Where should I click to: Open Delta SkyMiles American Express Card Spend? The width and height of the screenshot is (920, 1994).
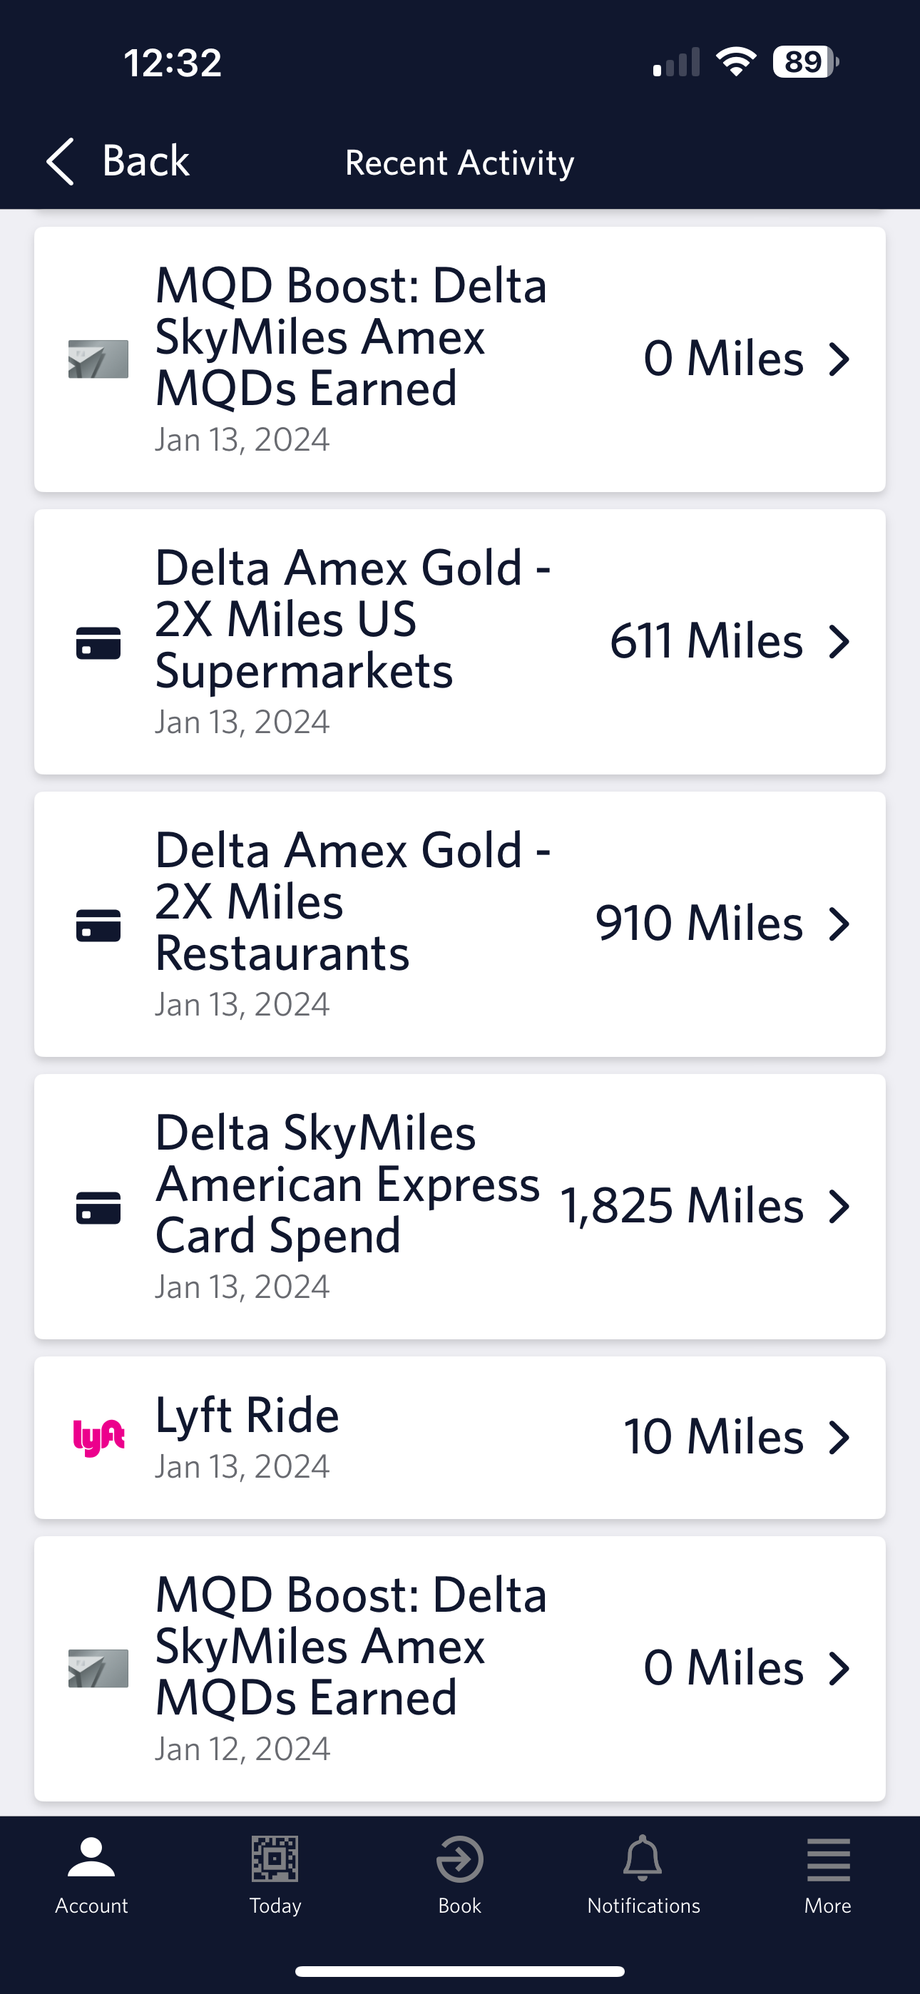[x=348, y=1185]
